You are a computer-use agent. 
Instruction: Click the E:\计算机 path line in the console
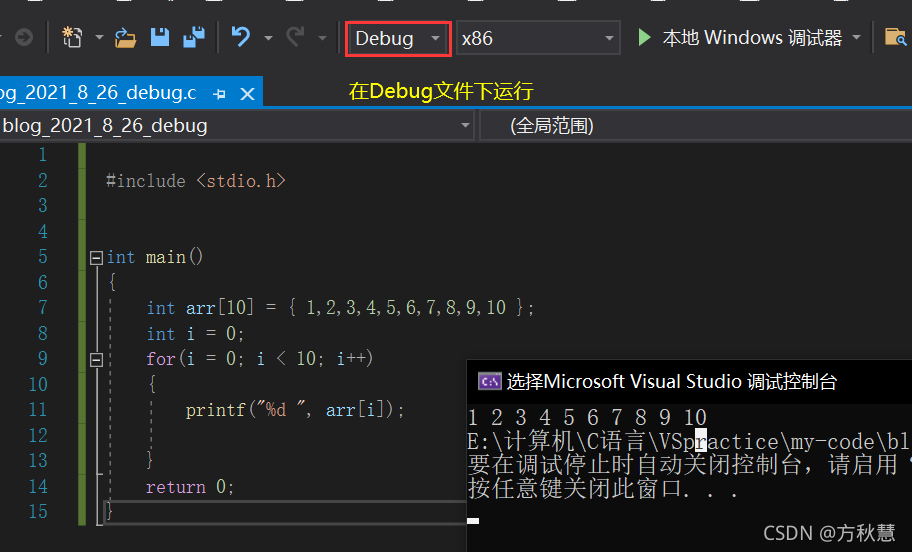pos(689,442)
